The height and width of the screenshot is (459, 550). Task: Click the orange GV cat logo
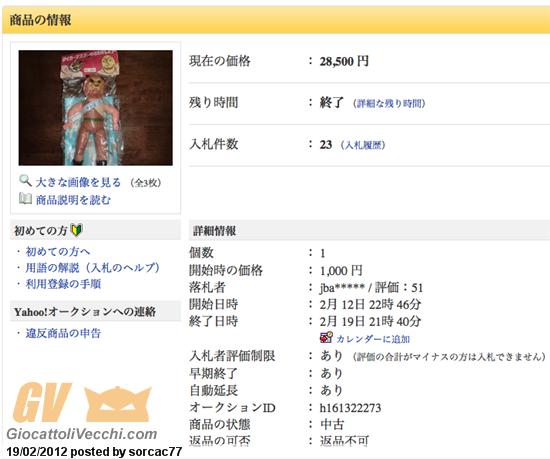83,402
